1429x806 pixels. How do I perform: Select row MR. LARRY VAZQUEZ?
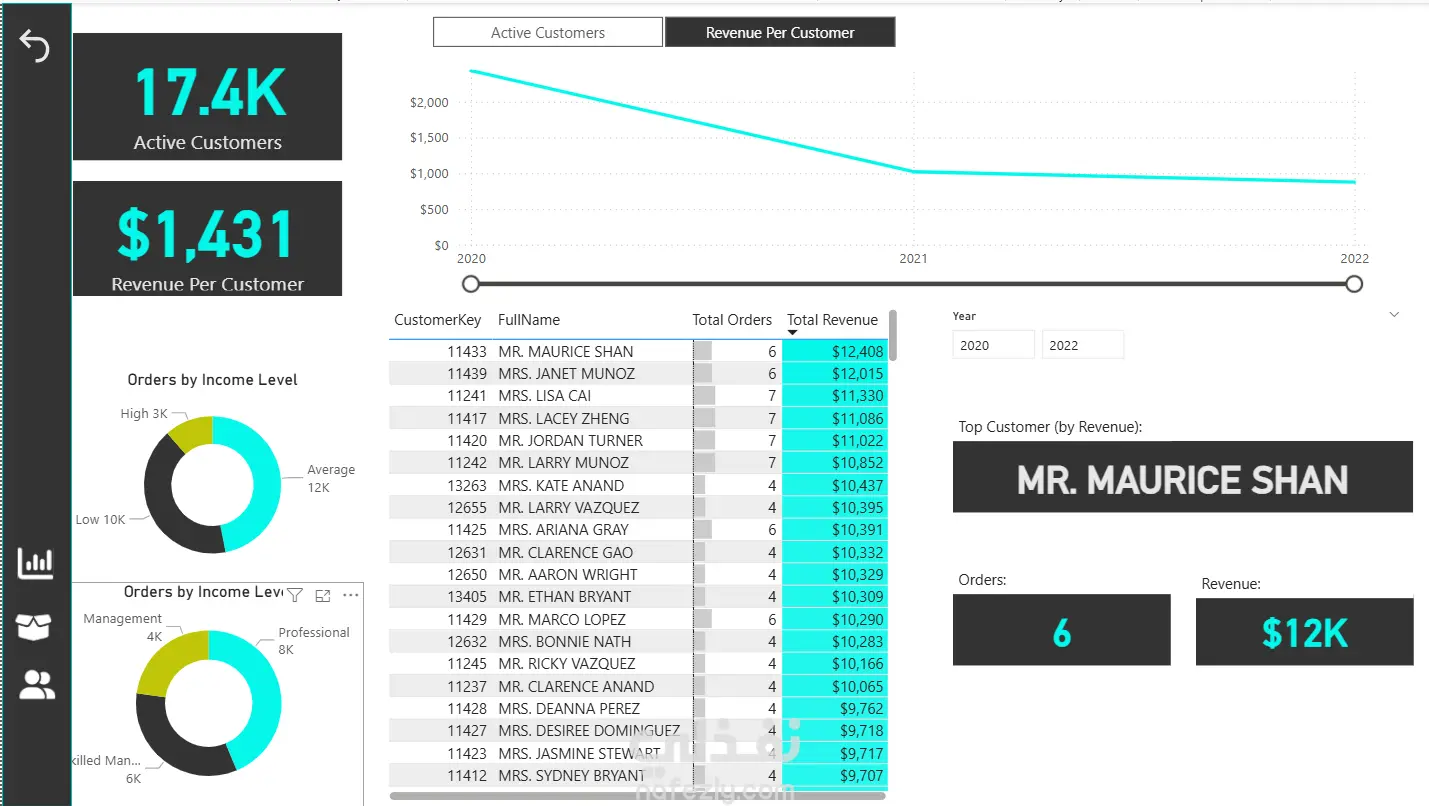click(x=638, y=507)
